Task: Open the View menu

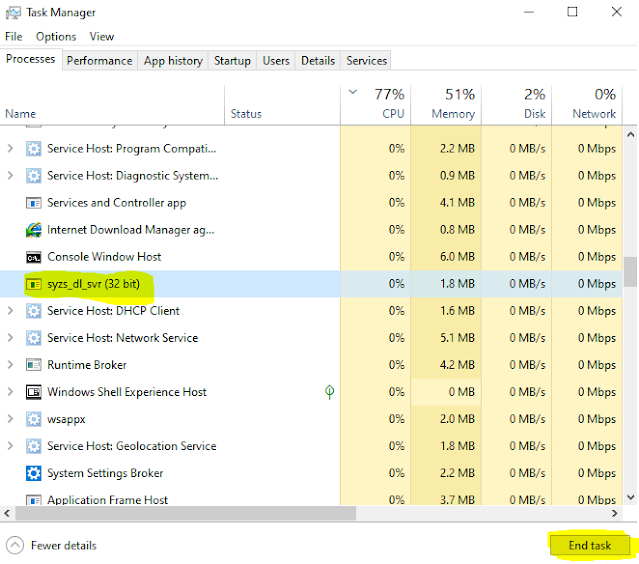Action: pyautogui.click(x=101, y=37)
